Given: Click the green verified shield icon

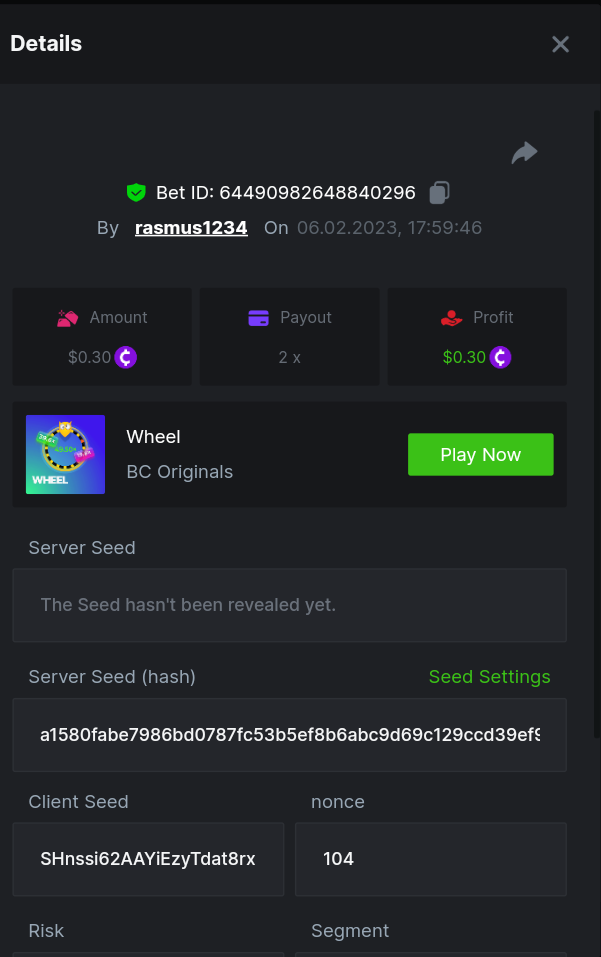Looking at the screenshot, I should point(136,193).
